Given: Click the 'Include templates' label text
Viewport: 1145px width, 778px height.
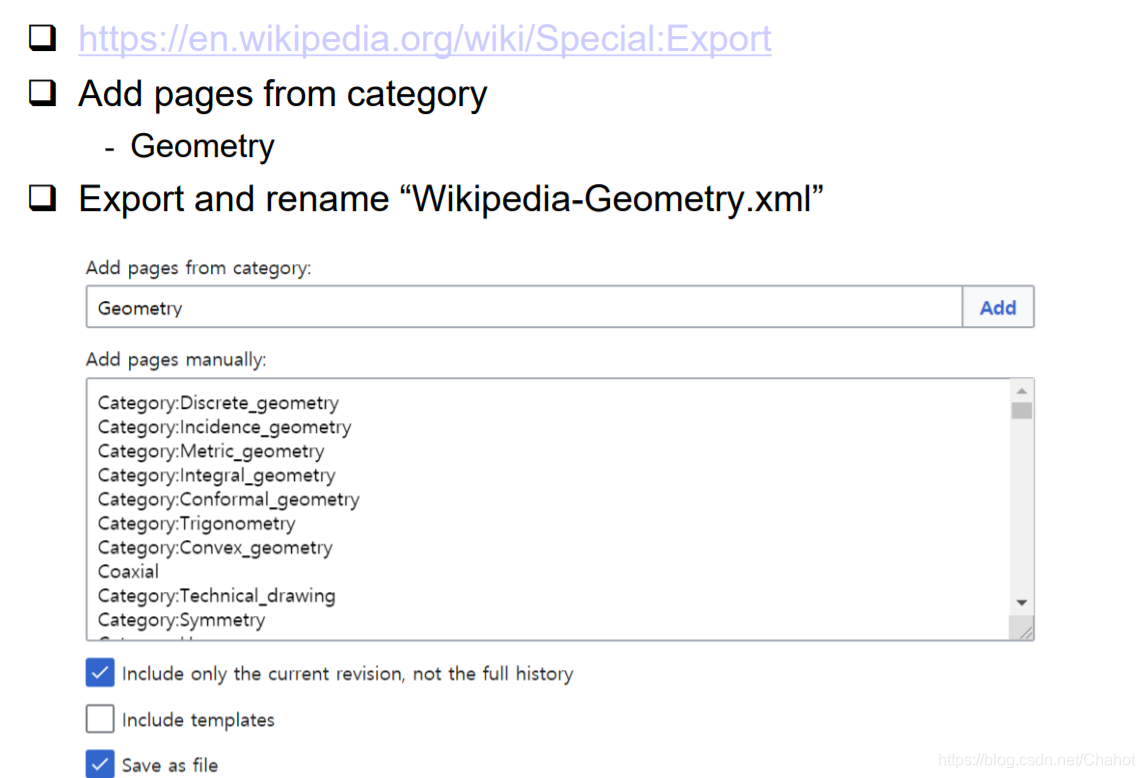Looking at the screenshot, I should [x=198, y=720].
